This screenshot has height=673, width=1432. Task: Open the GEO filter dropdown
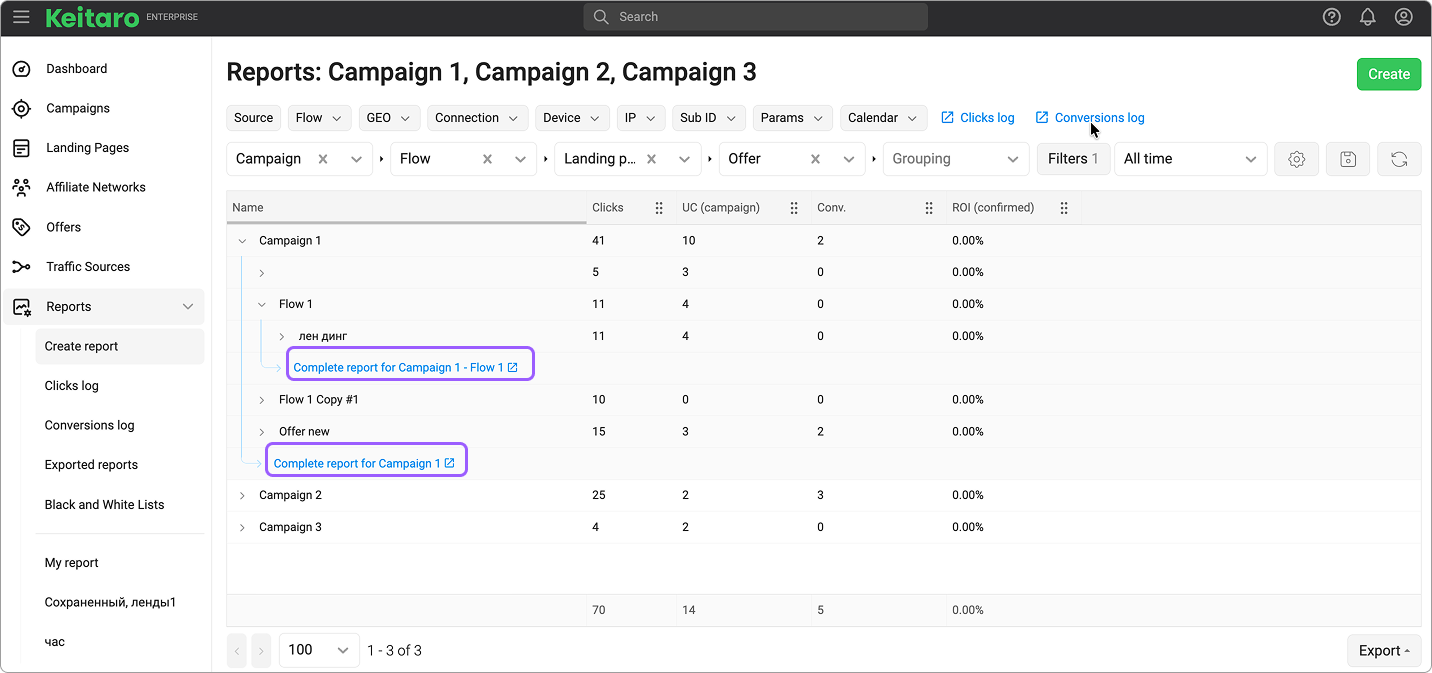pyautogui.click(x=389, y=118)
